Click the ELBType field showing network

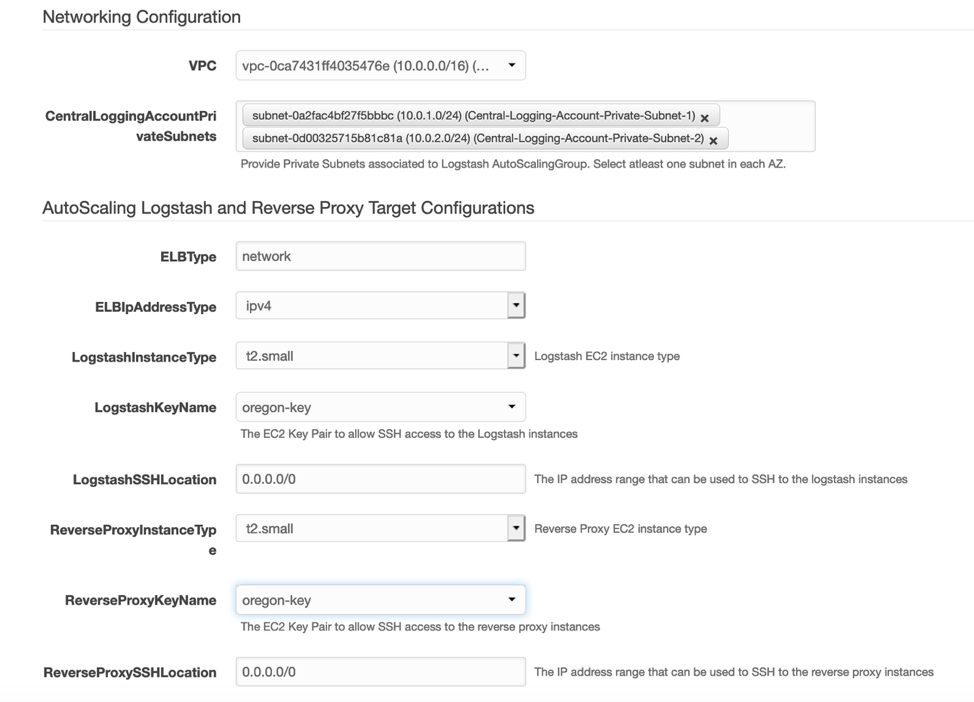pyautogui.click(x=380, y=256)
